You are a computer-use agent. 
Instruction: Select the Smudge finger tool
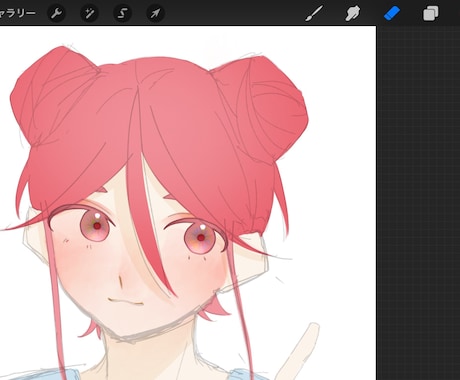pyautogui.click(x=353, y=14)
